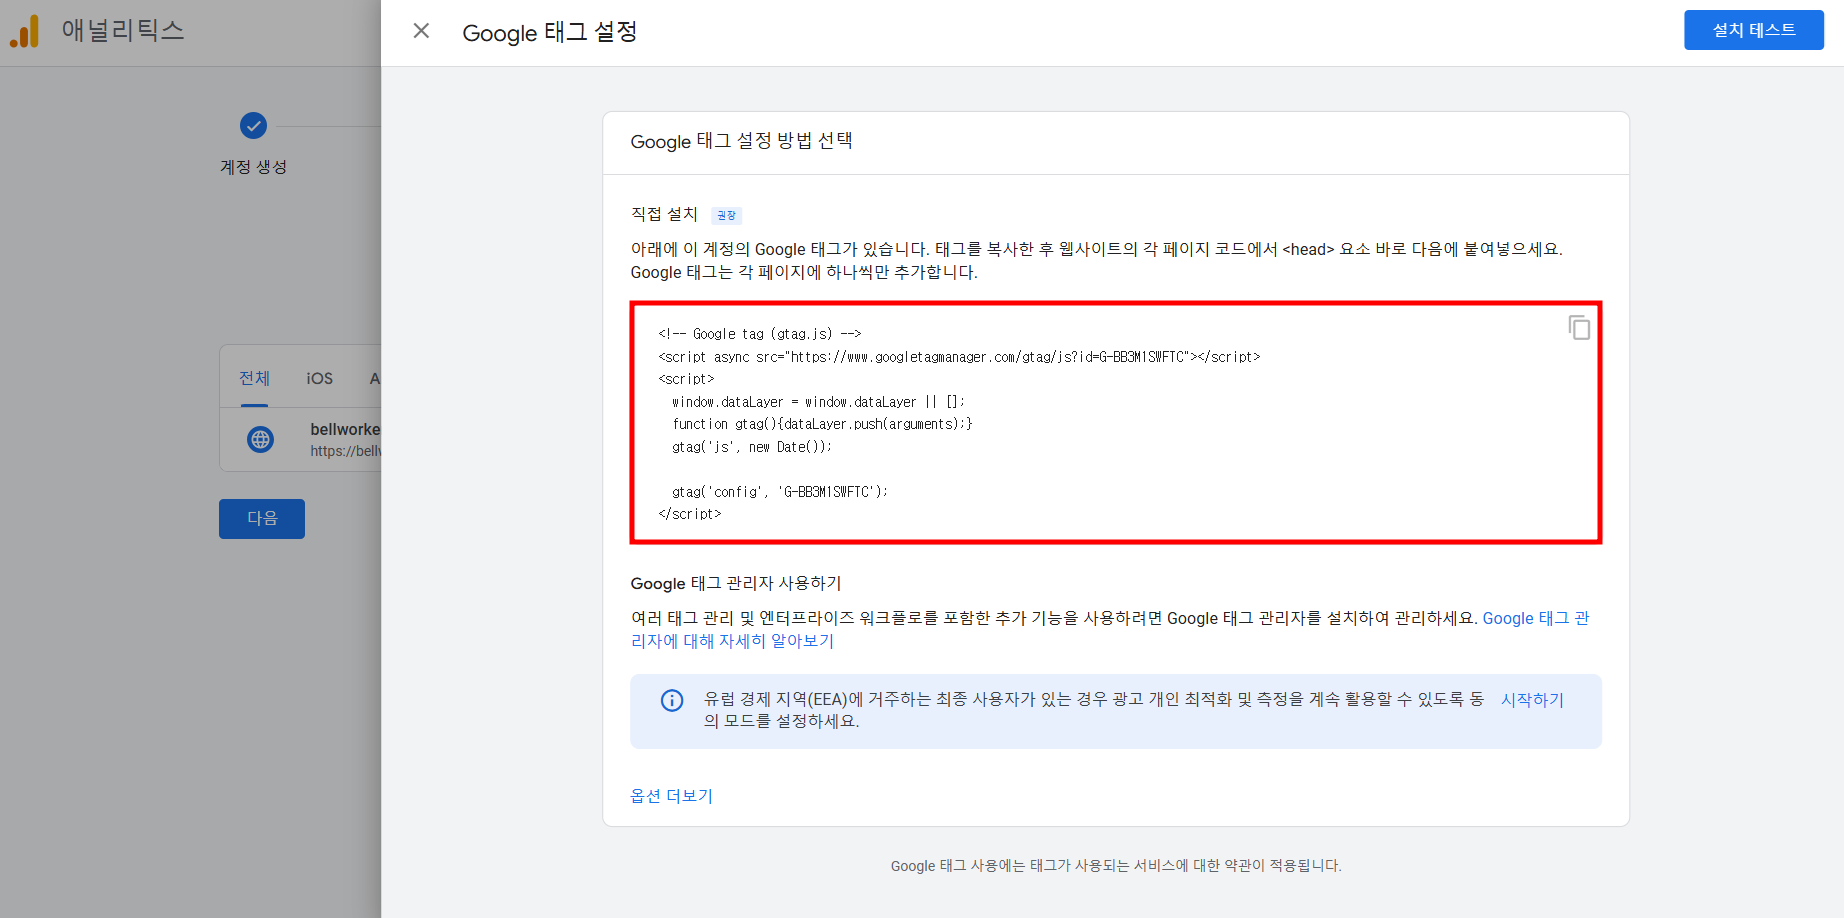The width and height of the screenshot is (1844, 918).
Task: Click the Google 태그 설정 방법 선택 title
Action: point(741,141)
